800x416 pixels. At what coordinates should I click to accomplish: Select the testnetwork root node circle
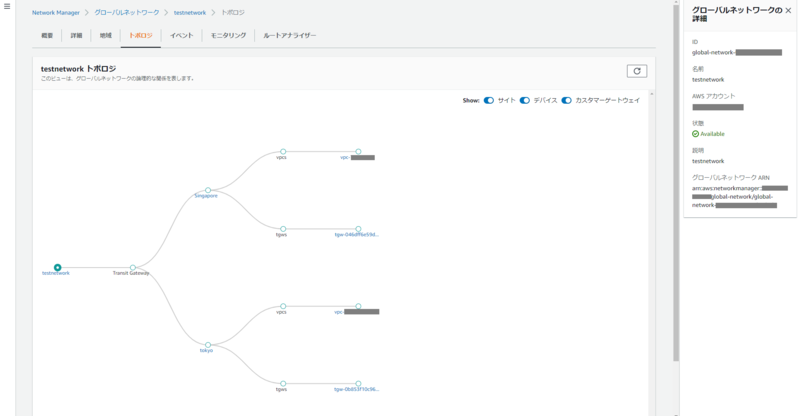58,267
